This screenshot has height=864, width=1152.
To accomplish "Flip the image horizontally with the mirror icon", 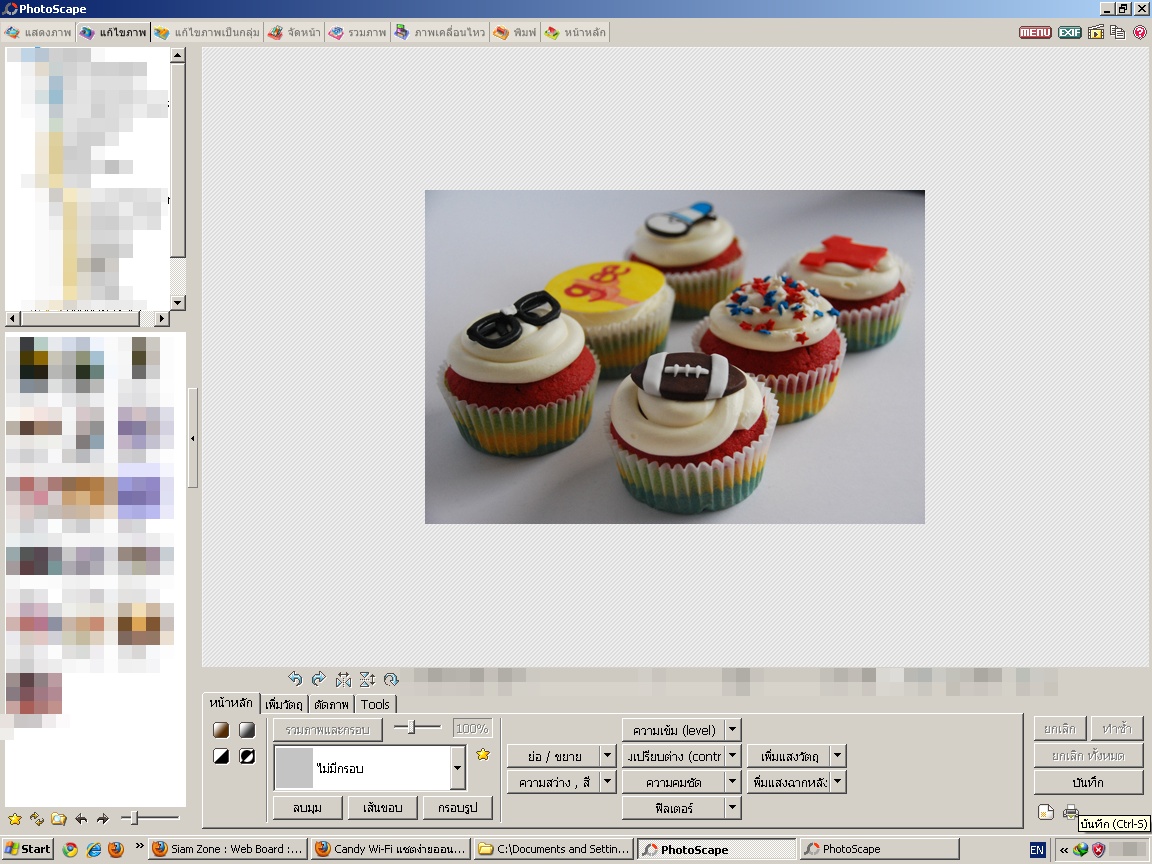I will coord(343,680).
